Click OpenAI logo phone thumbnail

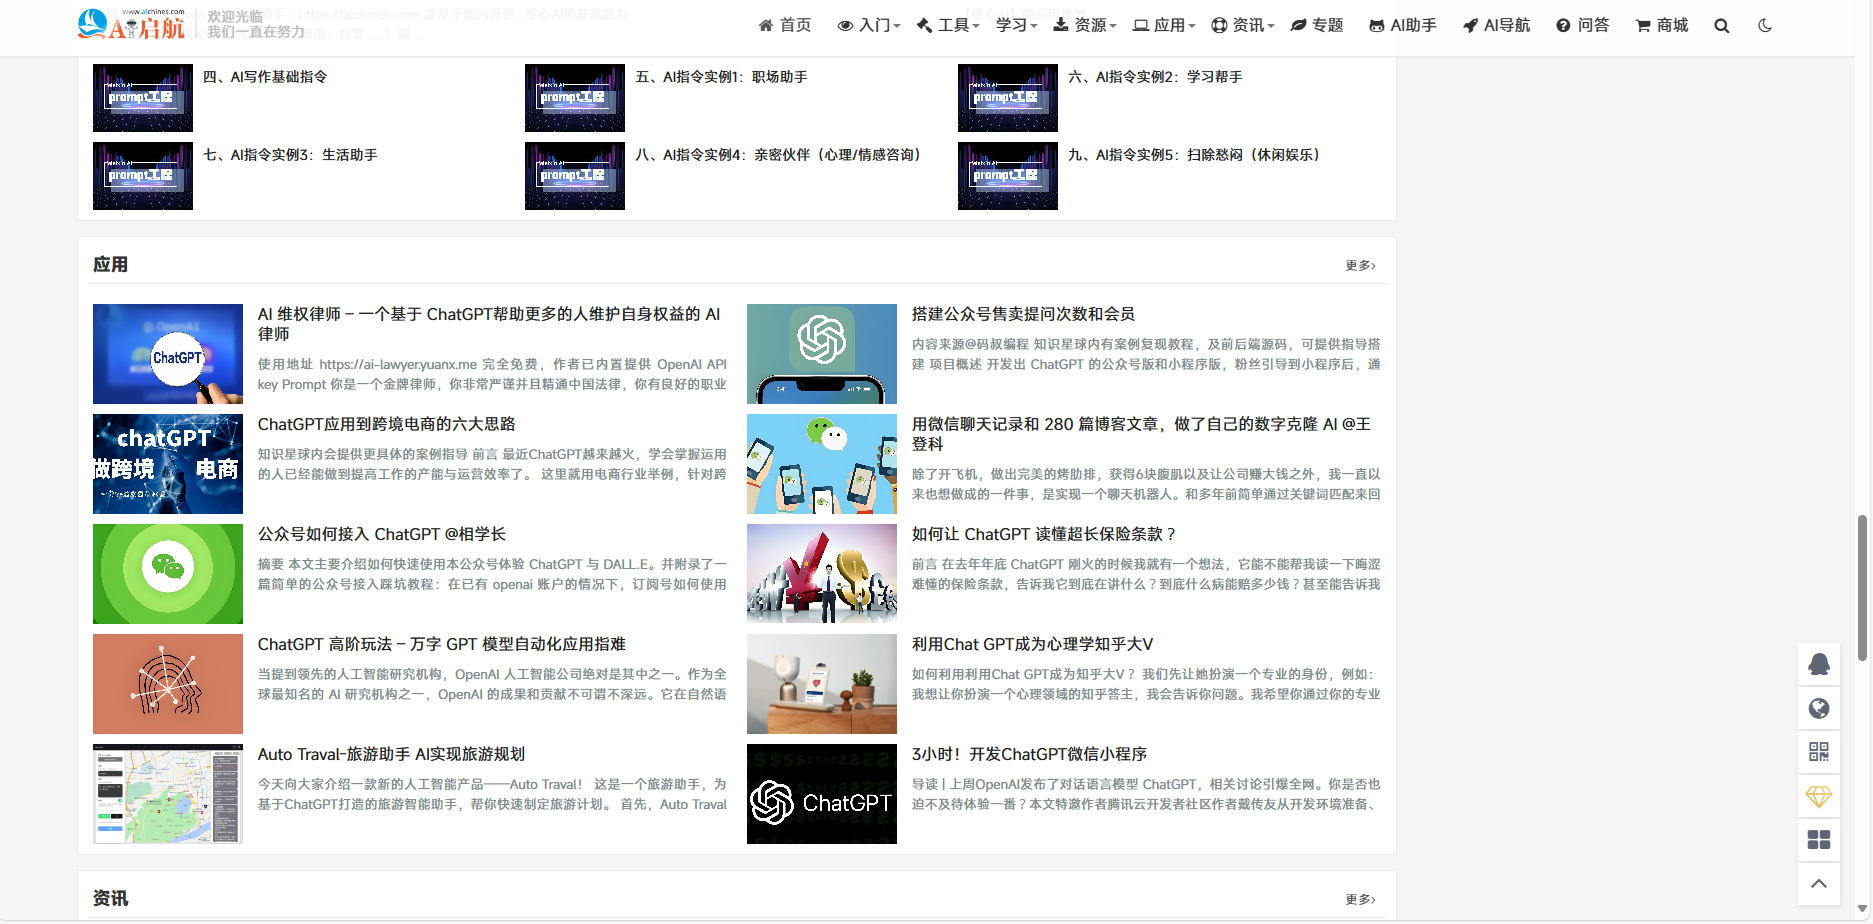point(822,354)
